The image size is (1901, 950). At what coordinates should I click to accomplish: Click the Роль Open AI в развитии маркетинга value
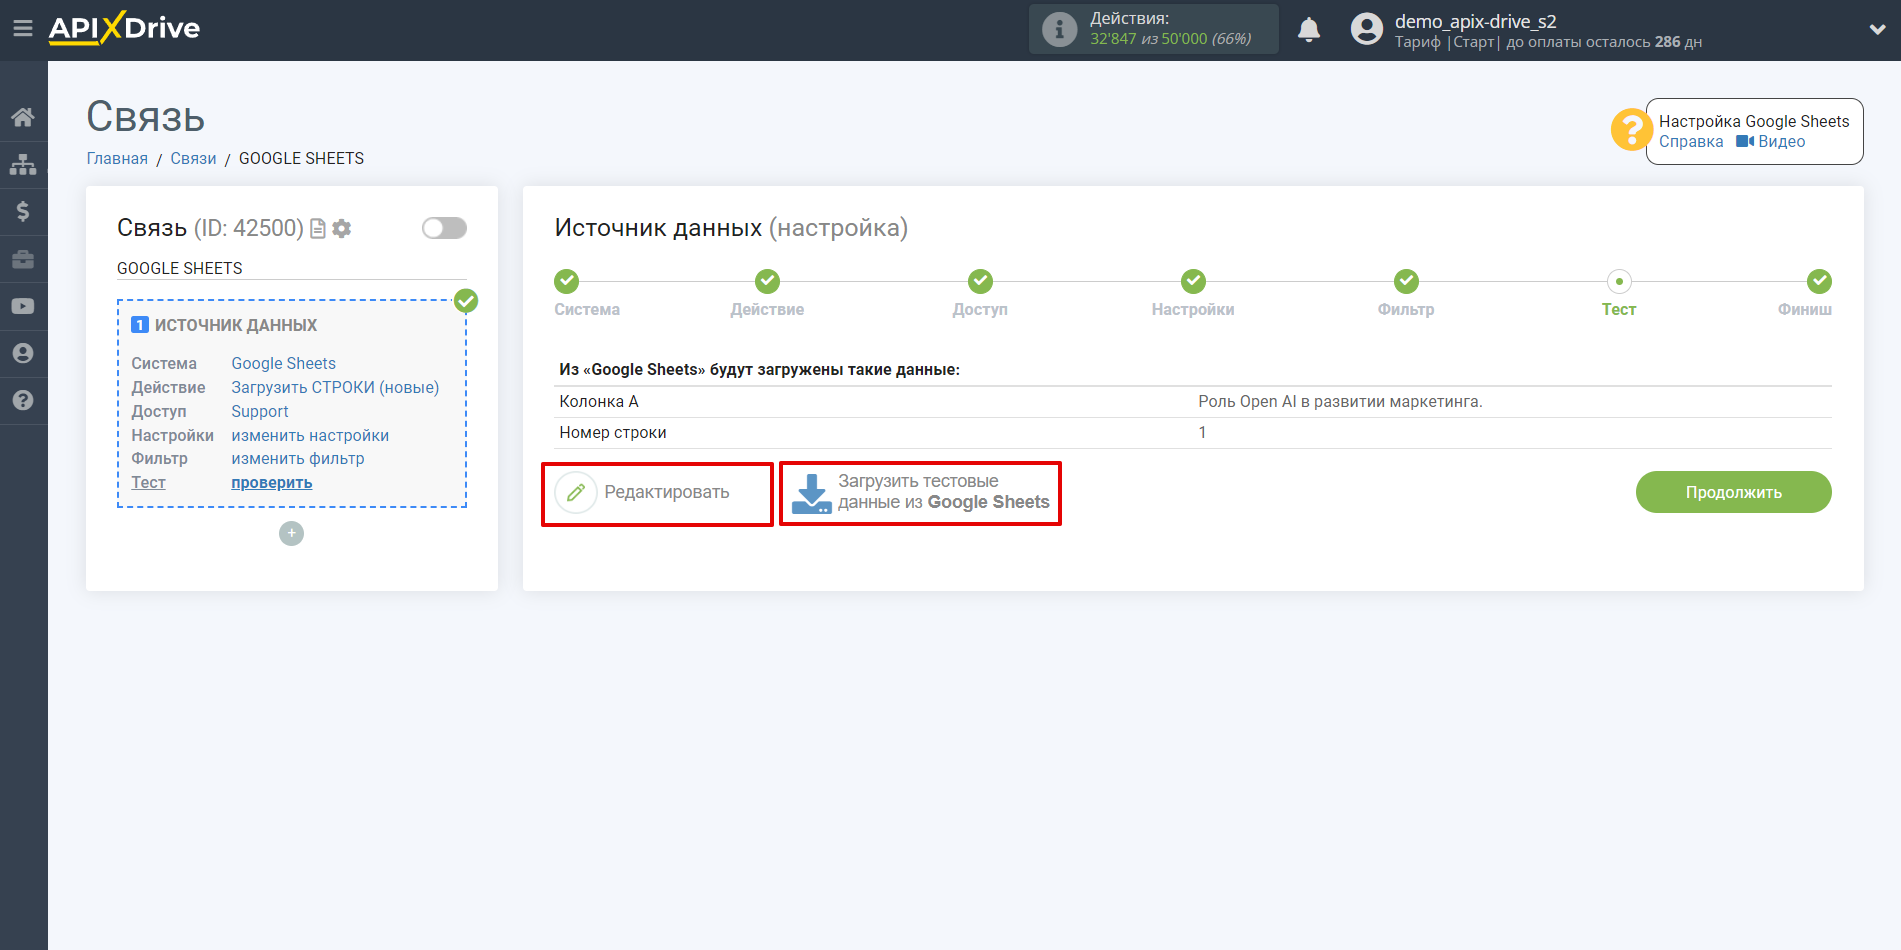(1340, 401)
